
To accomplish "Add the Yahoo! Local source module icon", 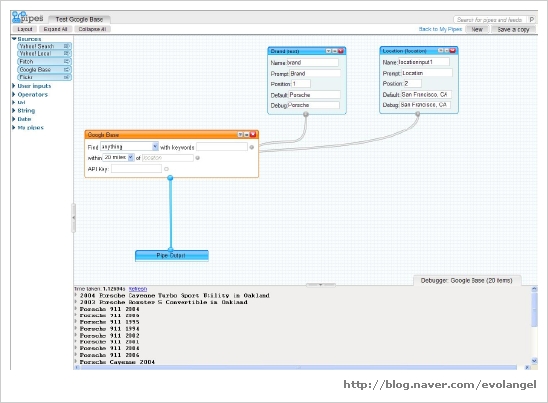I will click(x=66, y=53).
